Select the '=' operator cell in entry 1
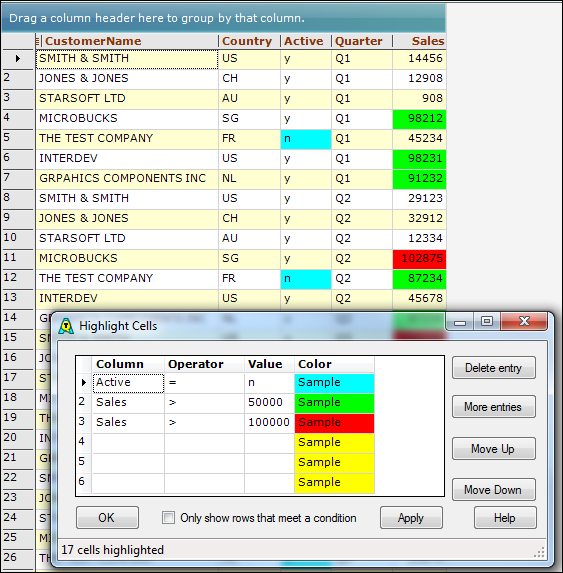The width and height of the screenshot is (563, 573). tap(205, 383)
